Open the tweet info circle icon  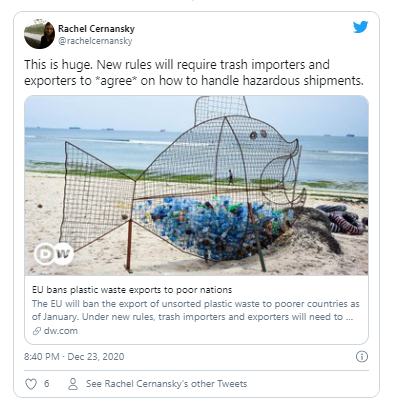pyautogui.click(x=362, y=356)
